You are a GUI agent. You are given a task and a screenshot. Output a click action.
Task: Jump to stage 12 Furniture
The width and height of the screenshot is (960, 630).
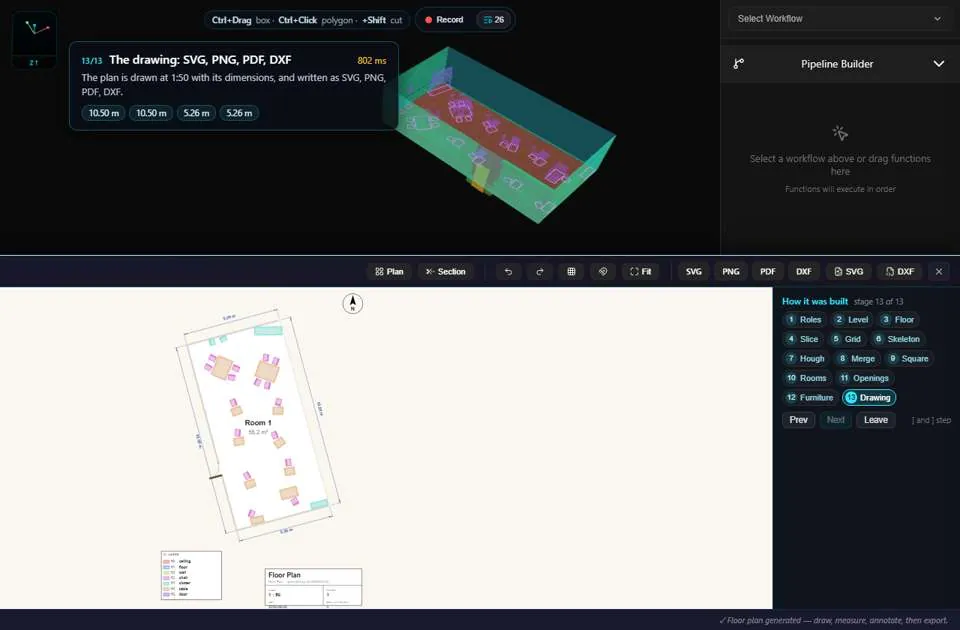click(810, 397)
